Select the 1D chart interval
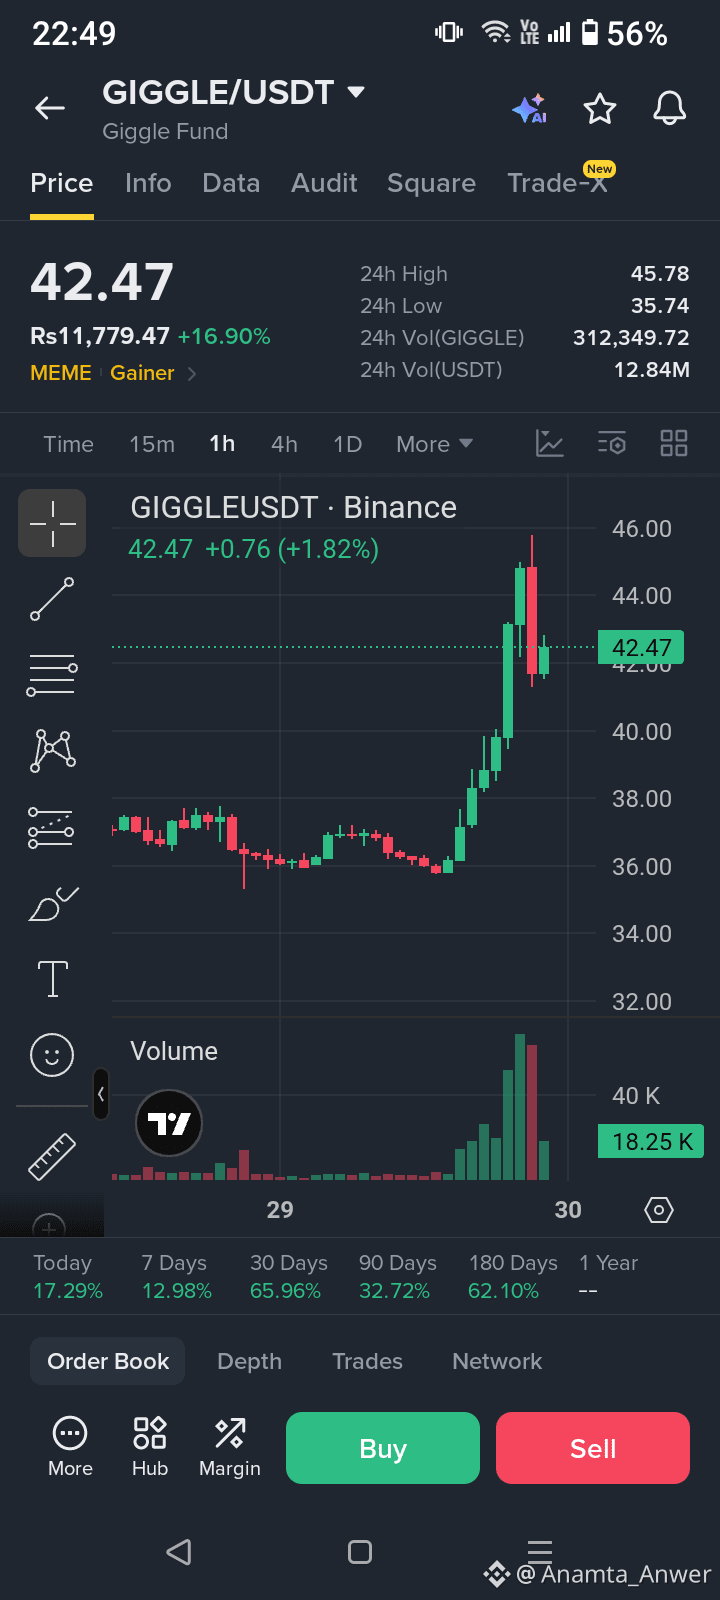The height and width of the screenshot is (1600, 720). click(347, 444)
